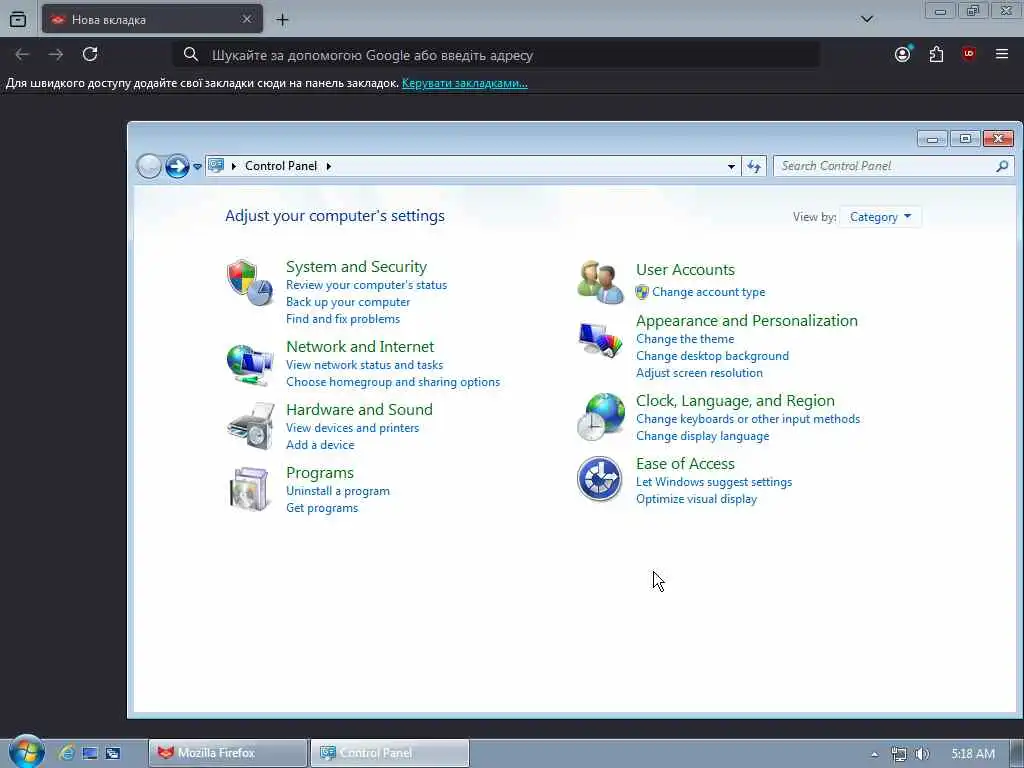Click Review your computer's status link
The width and height of the screenshot is (1024, 768).
click(x=366, y=285)
